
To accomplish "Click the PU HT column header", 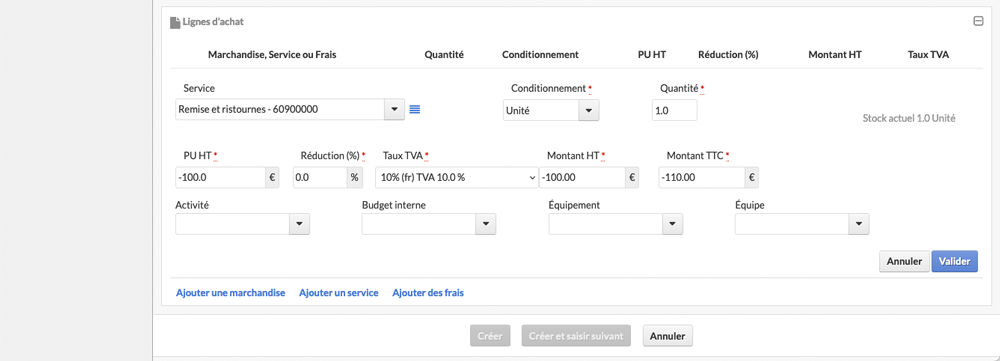I will 652,55.
